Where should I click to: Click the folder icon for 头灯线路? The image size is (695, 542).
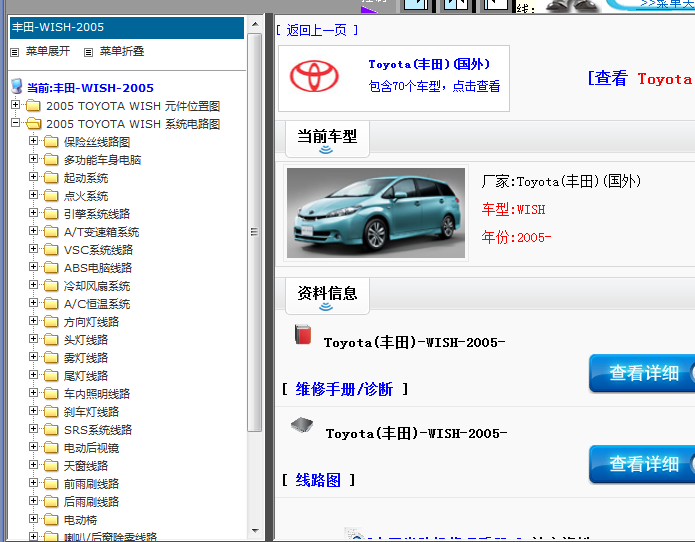click(x=51, y=339)
